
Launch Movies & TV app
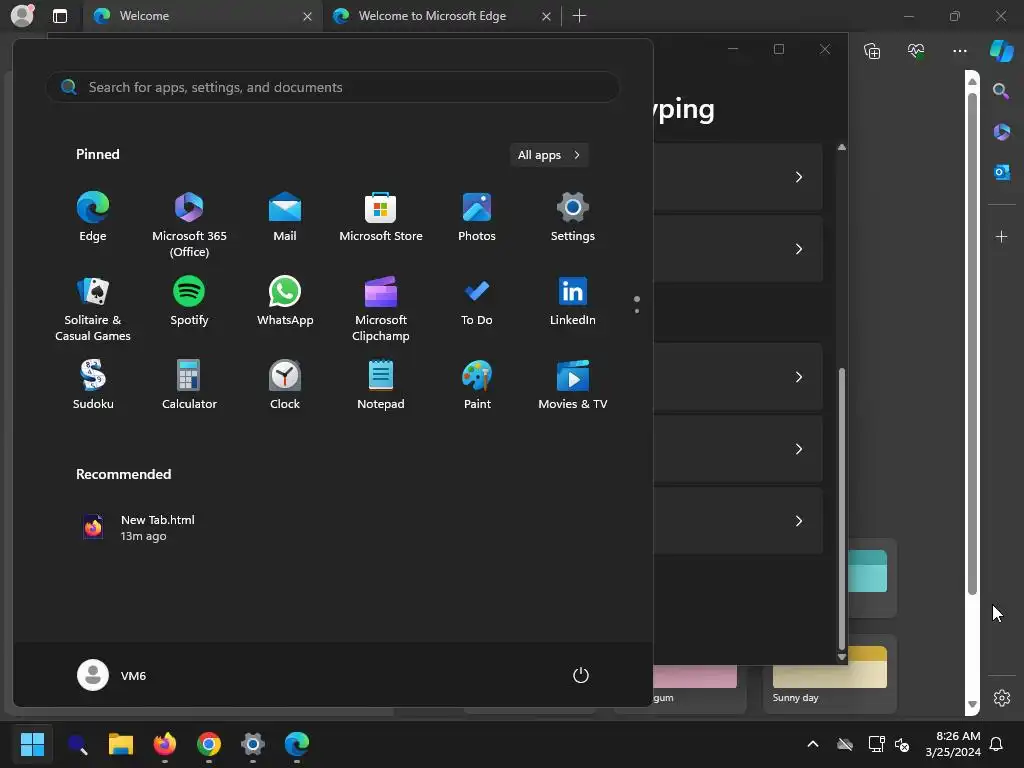click(x=573, y=385)
